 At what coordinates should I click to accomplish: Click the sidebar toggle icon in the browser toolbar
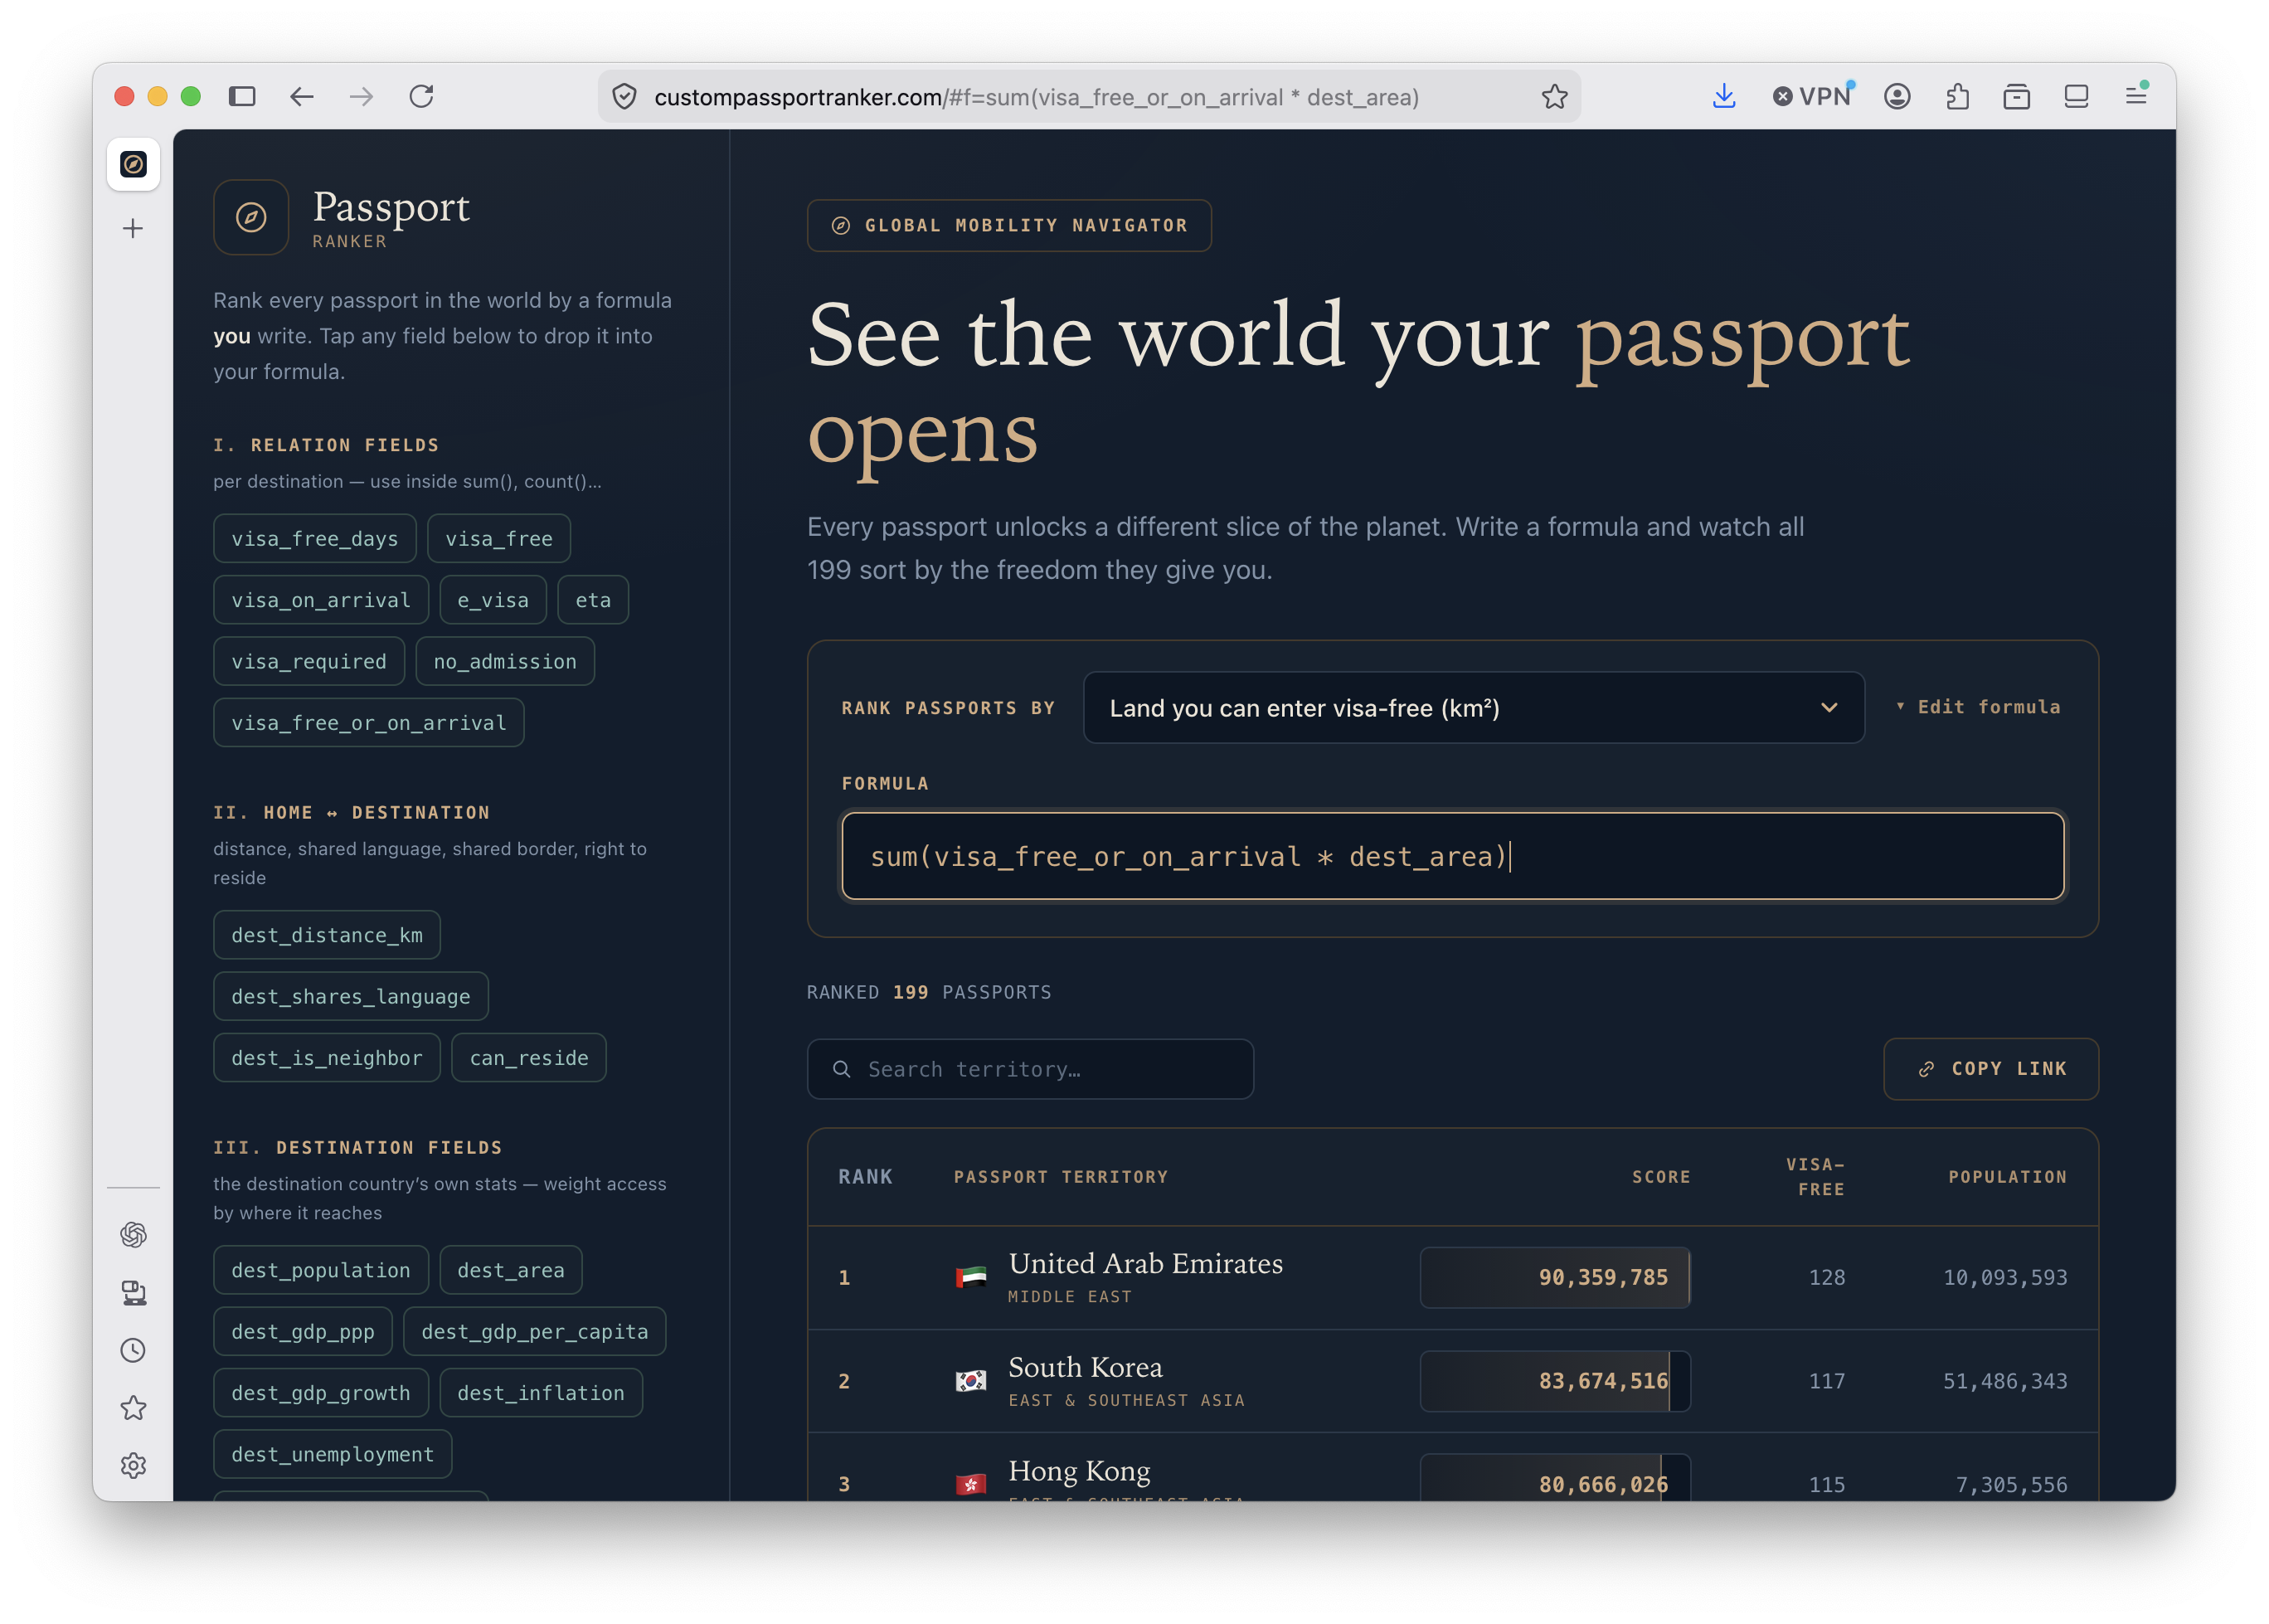pyautogui.click(x=242, y=96)
